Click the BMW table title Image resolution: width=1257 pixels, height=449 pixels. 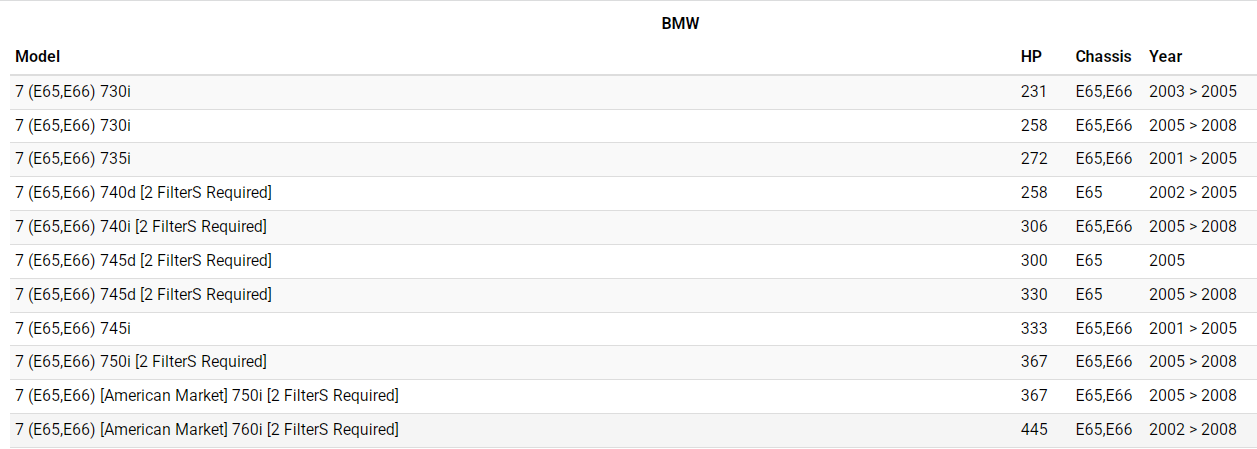pyautogui.click(x=680, y=23)
